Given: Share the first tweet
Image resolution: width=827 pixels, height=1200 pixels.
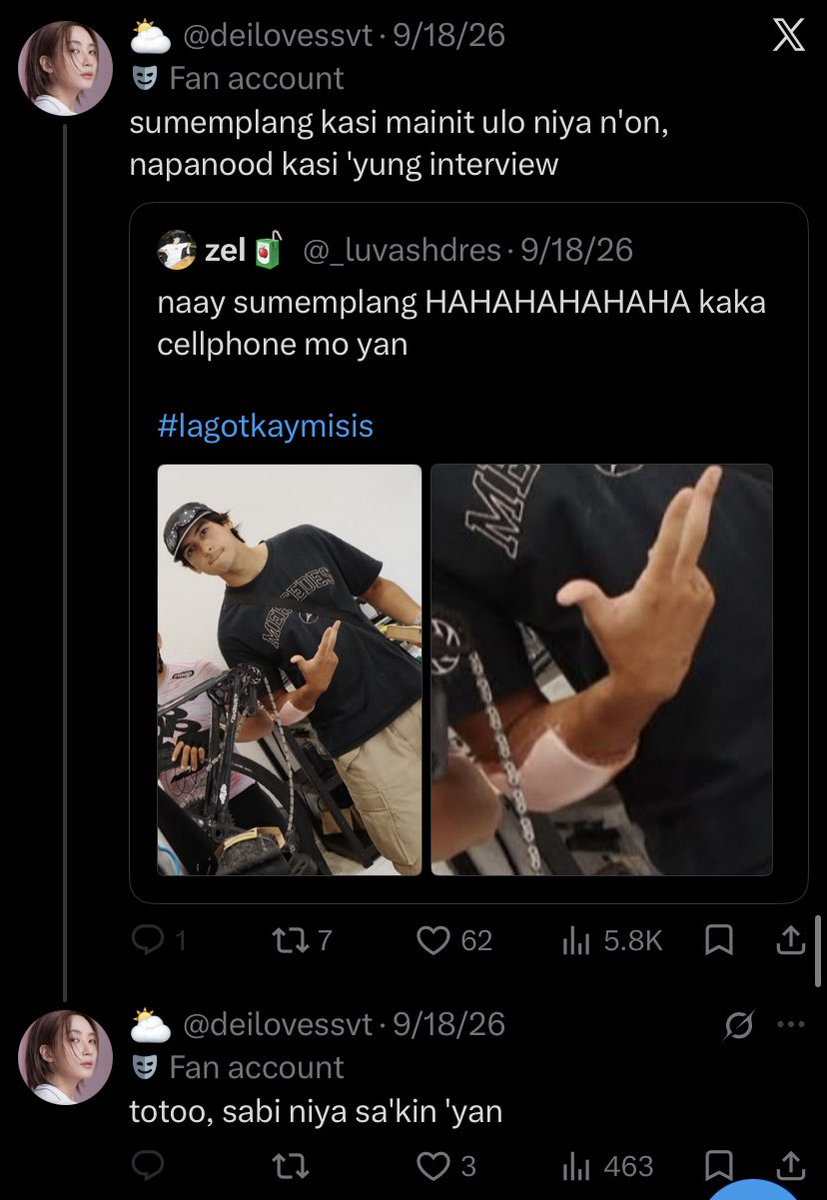Looking at the screenshot, I should click(789, 939).
